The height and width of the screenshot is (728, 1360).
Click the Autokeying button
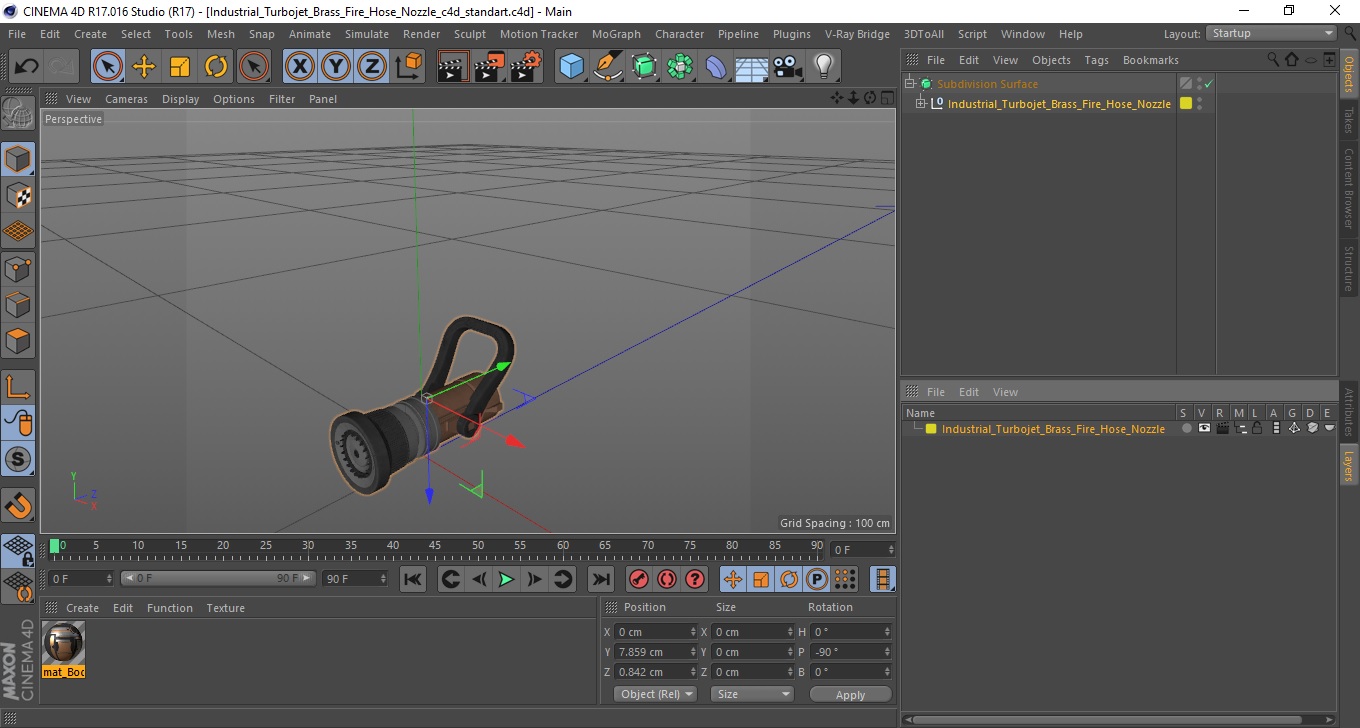667,579
